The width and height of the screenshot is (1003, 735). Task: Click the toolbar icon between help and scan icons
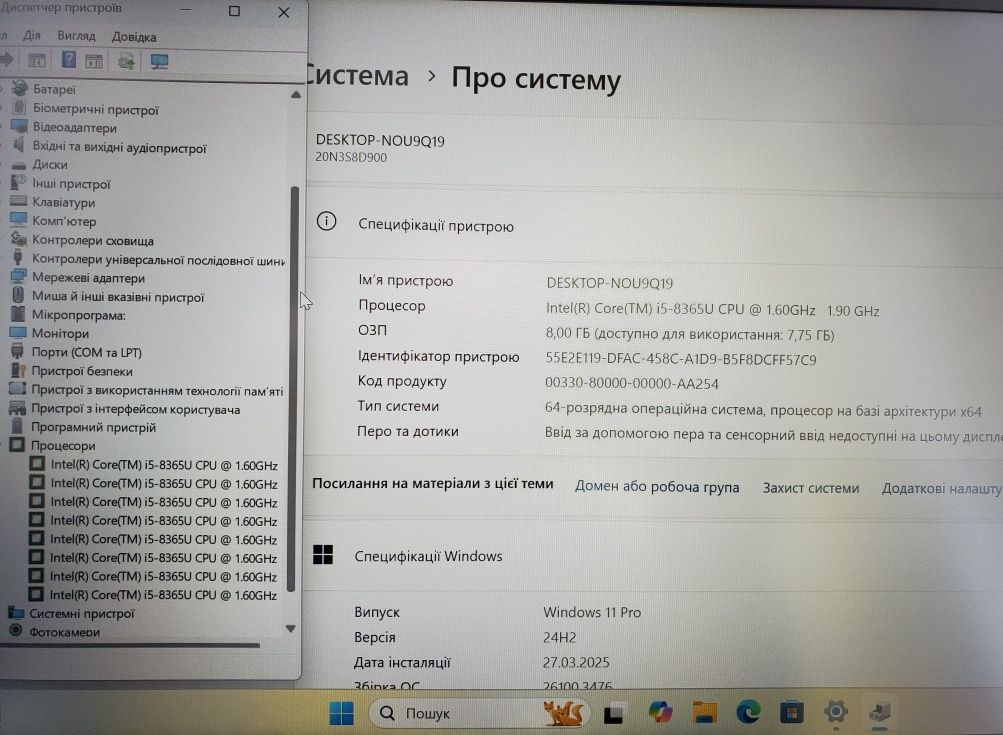(x=94, y=61)
